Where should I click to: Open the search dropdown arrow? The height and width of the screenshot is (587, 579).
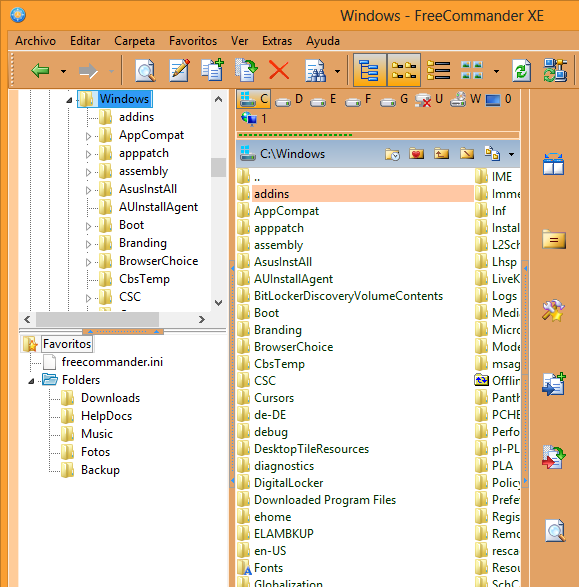click(337, 71)
